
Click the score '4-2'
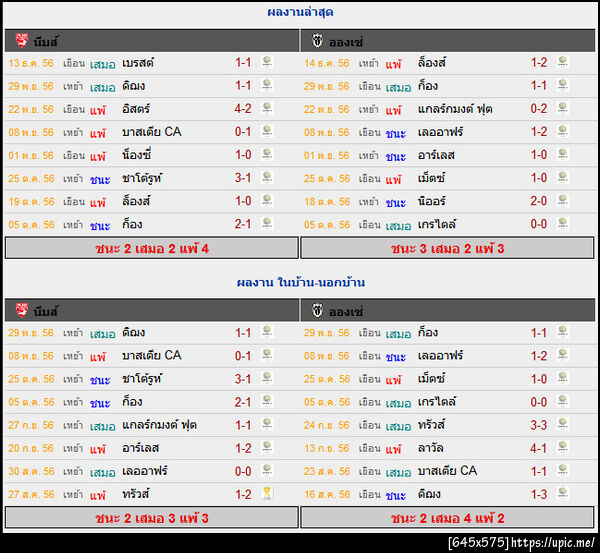pyautogui.click(x=243, y=109)
